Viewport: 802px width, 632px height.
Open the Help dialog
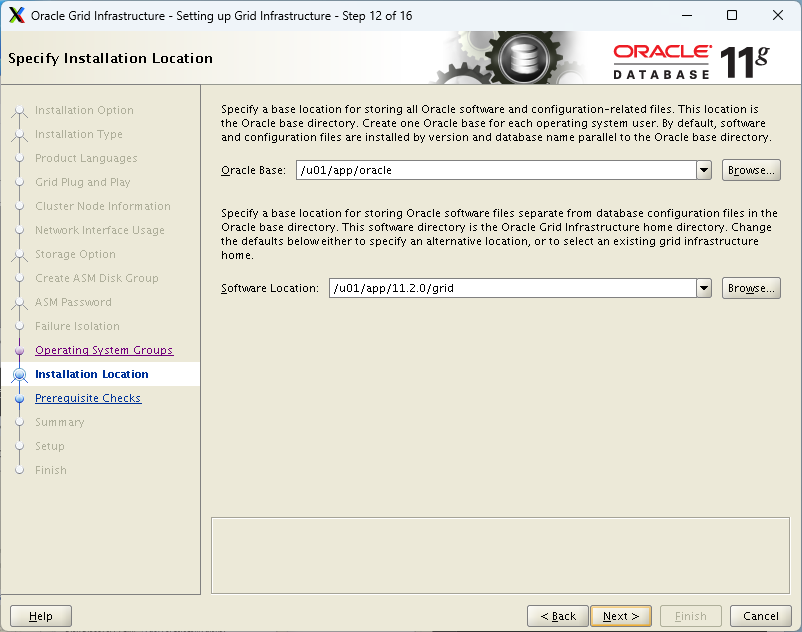[x=41, y=616]
